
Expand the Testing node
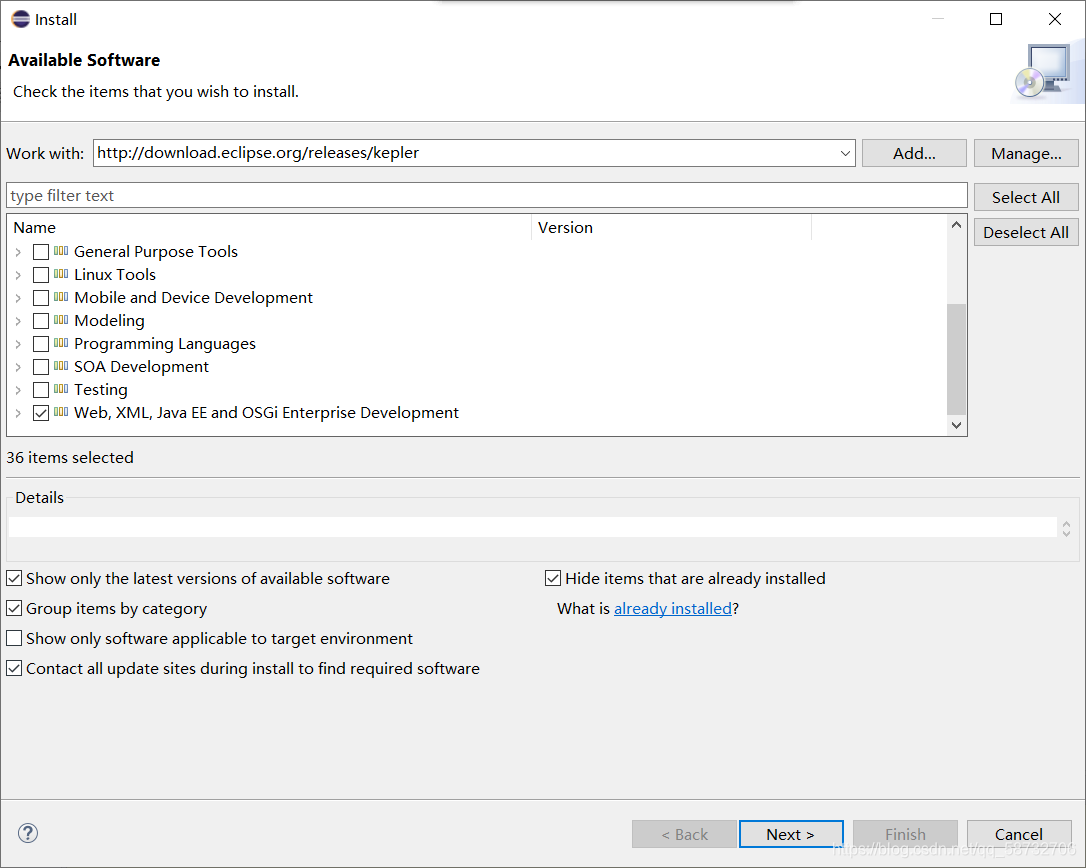tap(18, 390)
